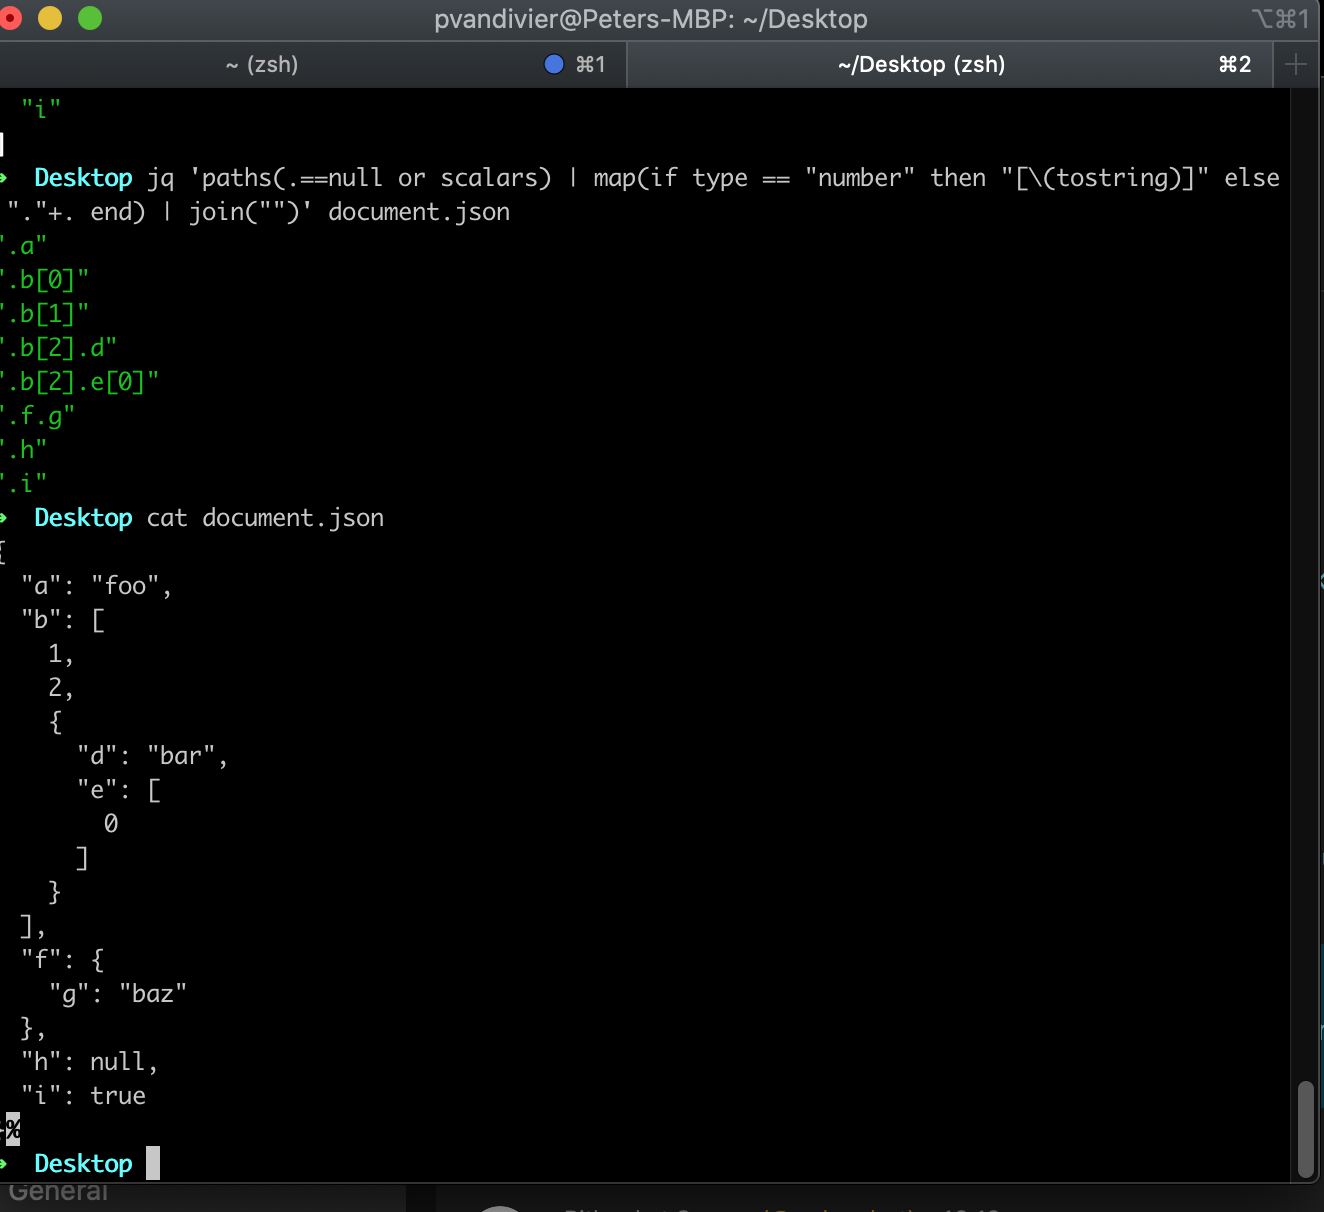Click document.json argument in jq command

tap(419, 212)
